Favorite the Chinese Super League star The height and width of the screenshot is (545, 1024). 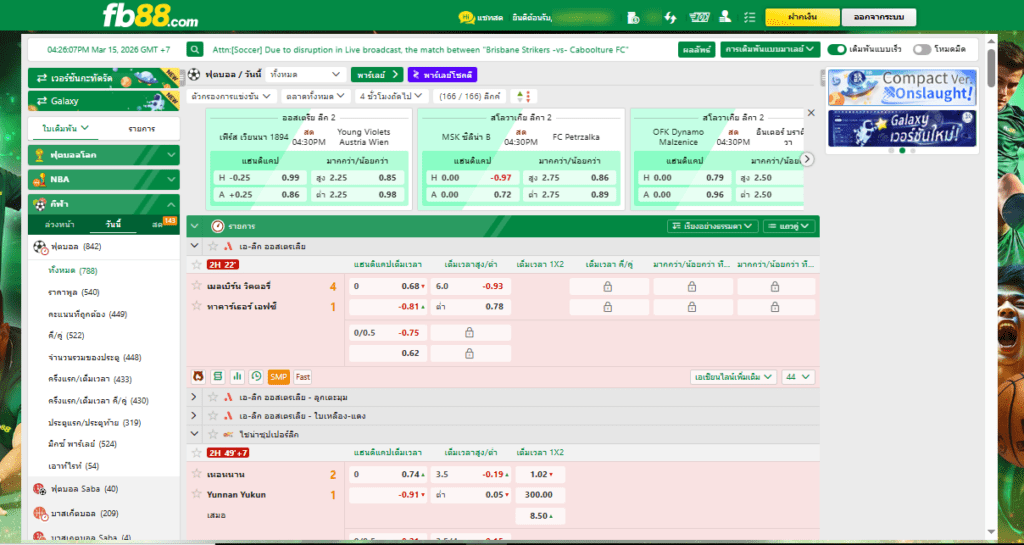[x=213, y=434]
